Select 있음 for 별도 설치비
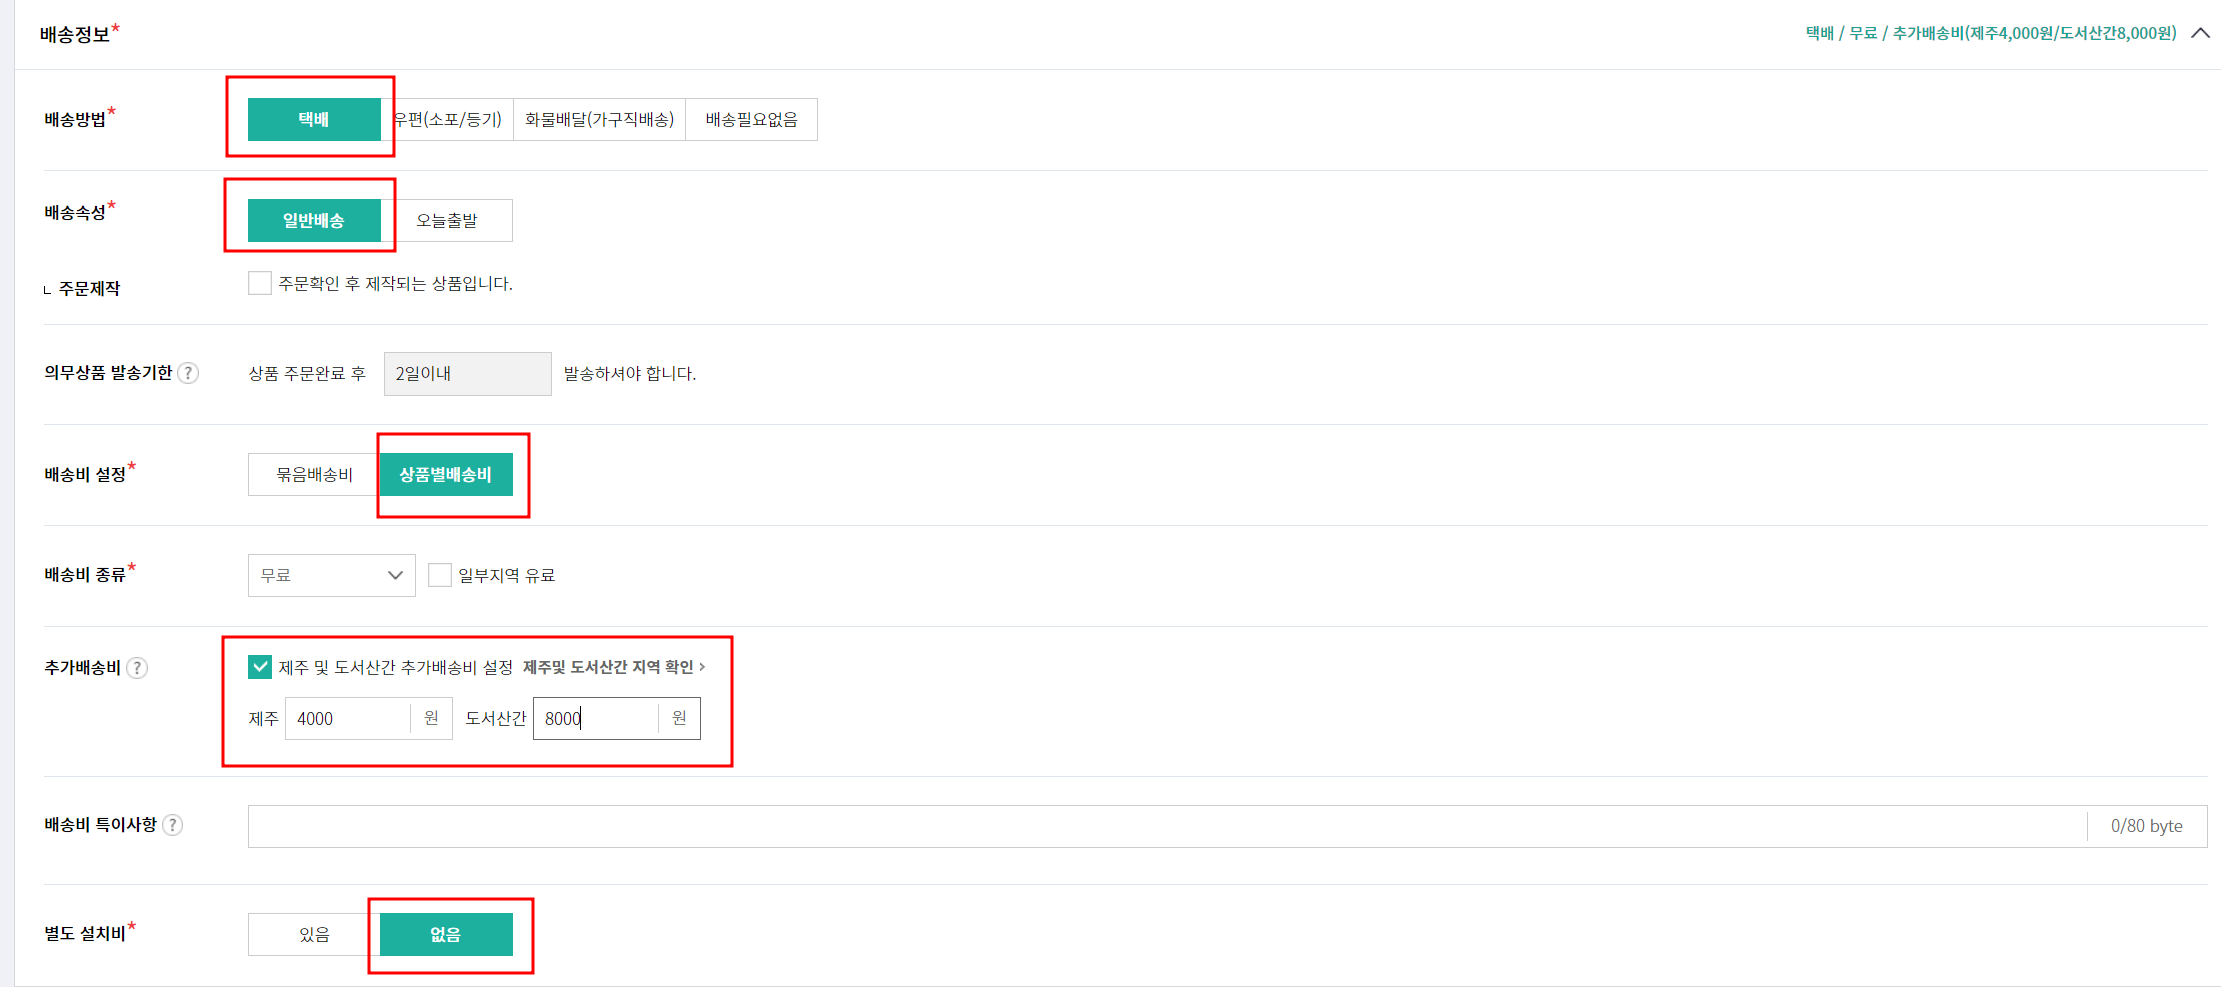The width and height of the screenshot is (2221, 987). tap(314, 934)
